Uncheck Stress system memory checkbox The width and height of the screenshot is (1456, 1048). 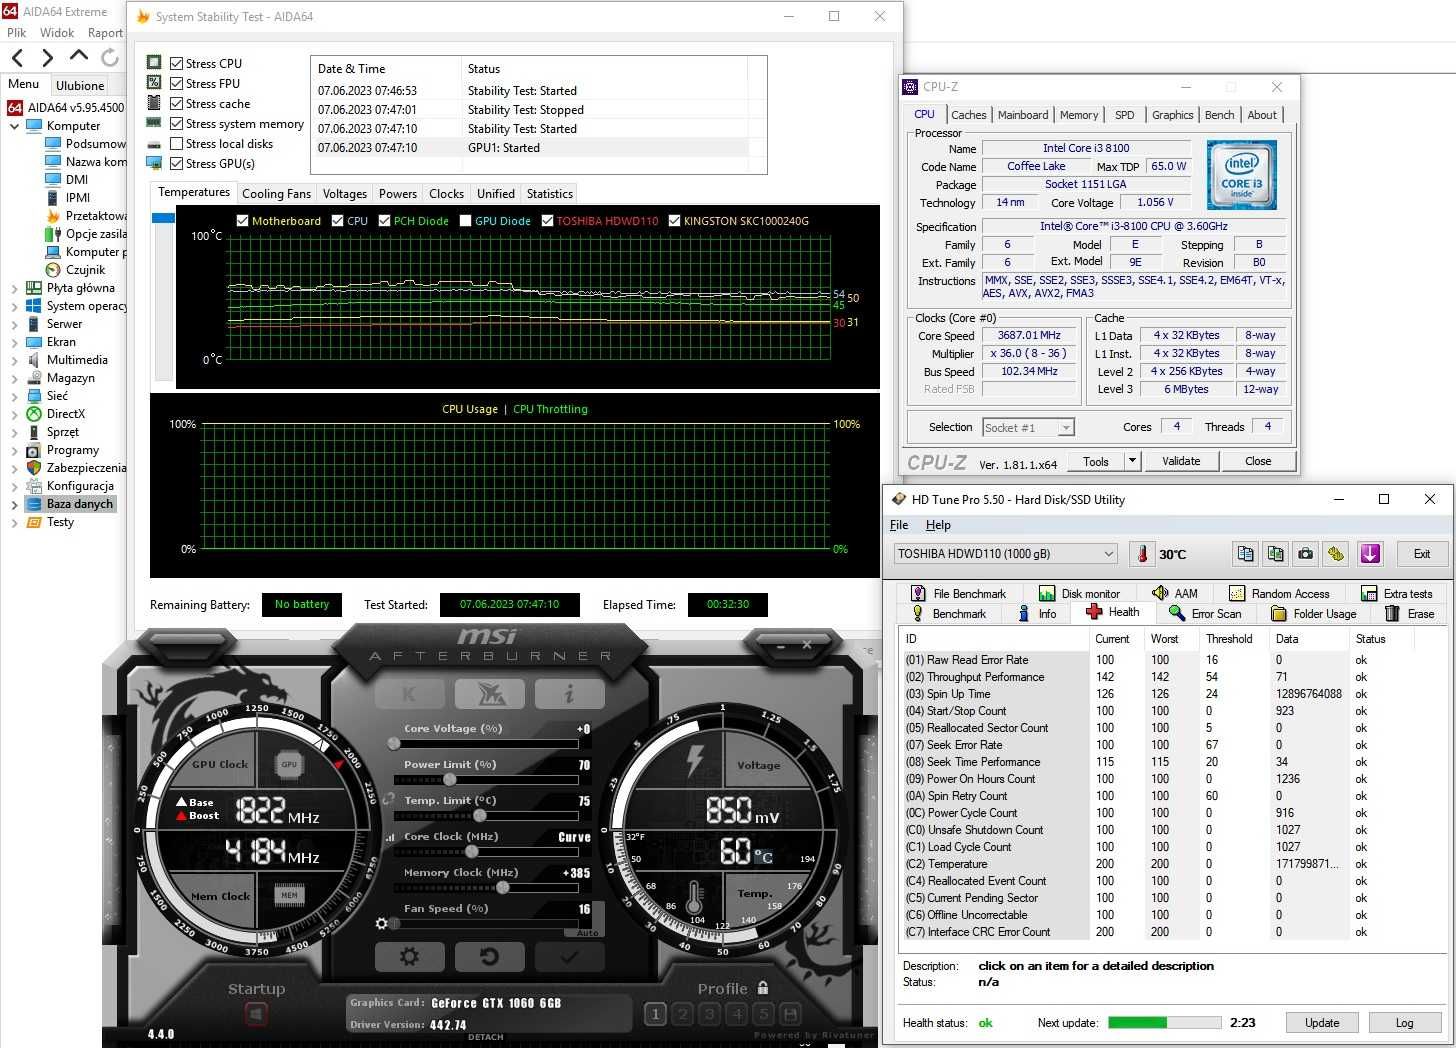[176, 123]
